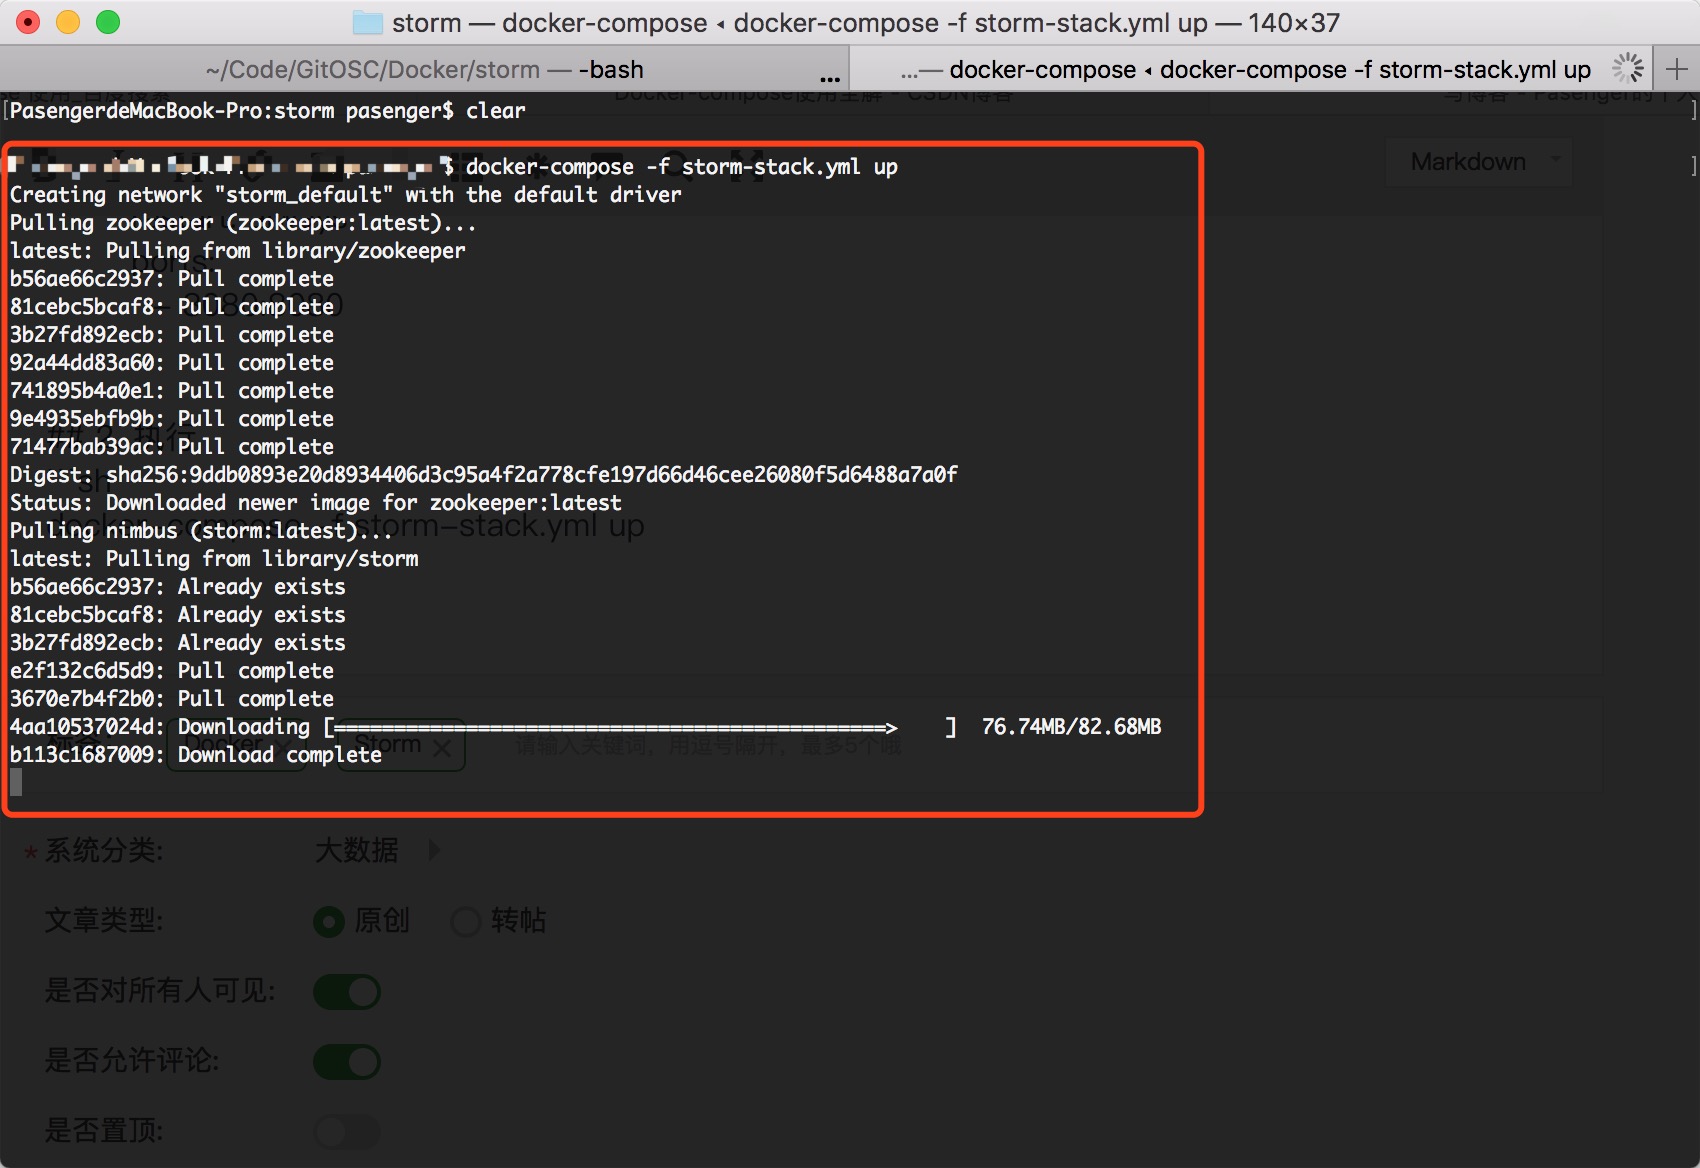Viewport: 1700px width, 1168px height.
Task: Click the '71477bab39ac: Pull complete' line
Action: (x=172, y=447)
